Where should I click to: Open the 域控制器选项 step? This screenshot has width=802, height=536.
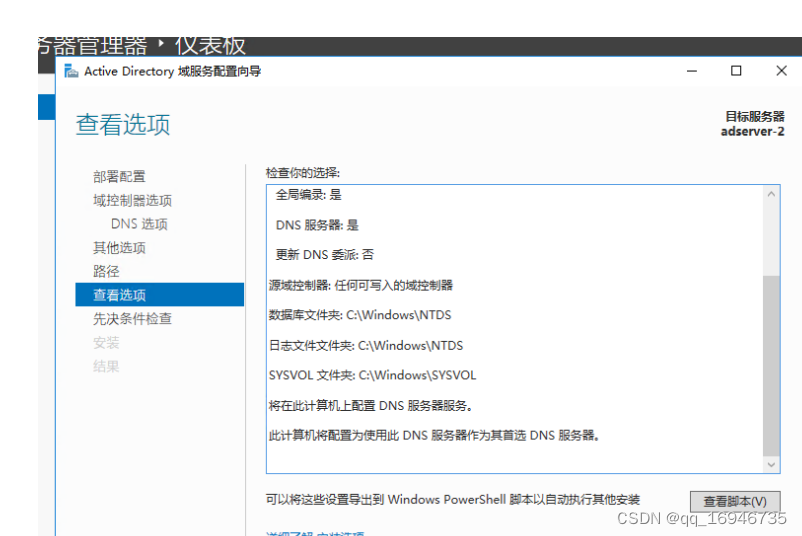coord(132,200)
